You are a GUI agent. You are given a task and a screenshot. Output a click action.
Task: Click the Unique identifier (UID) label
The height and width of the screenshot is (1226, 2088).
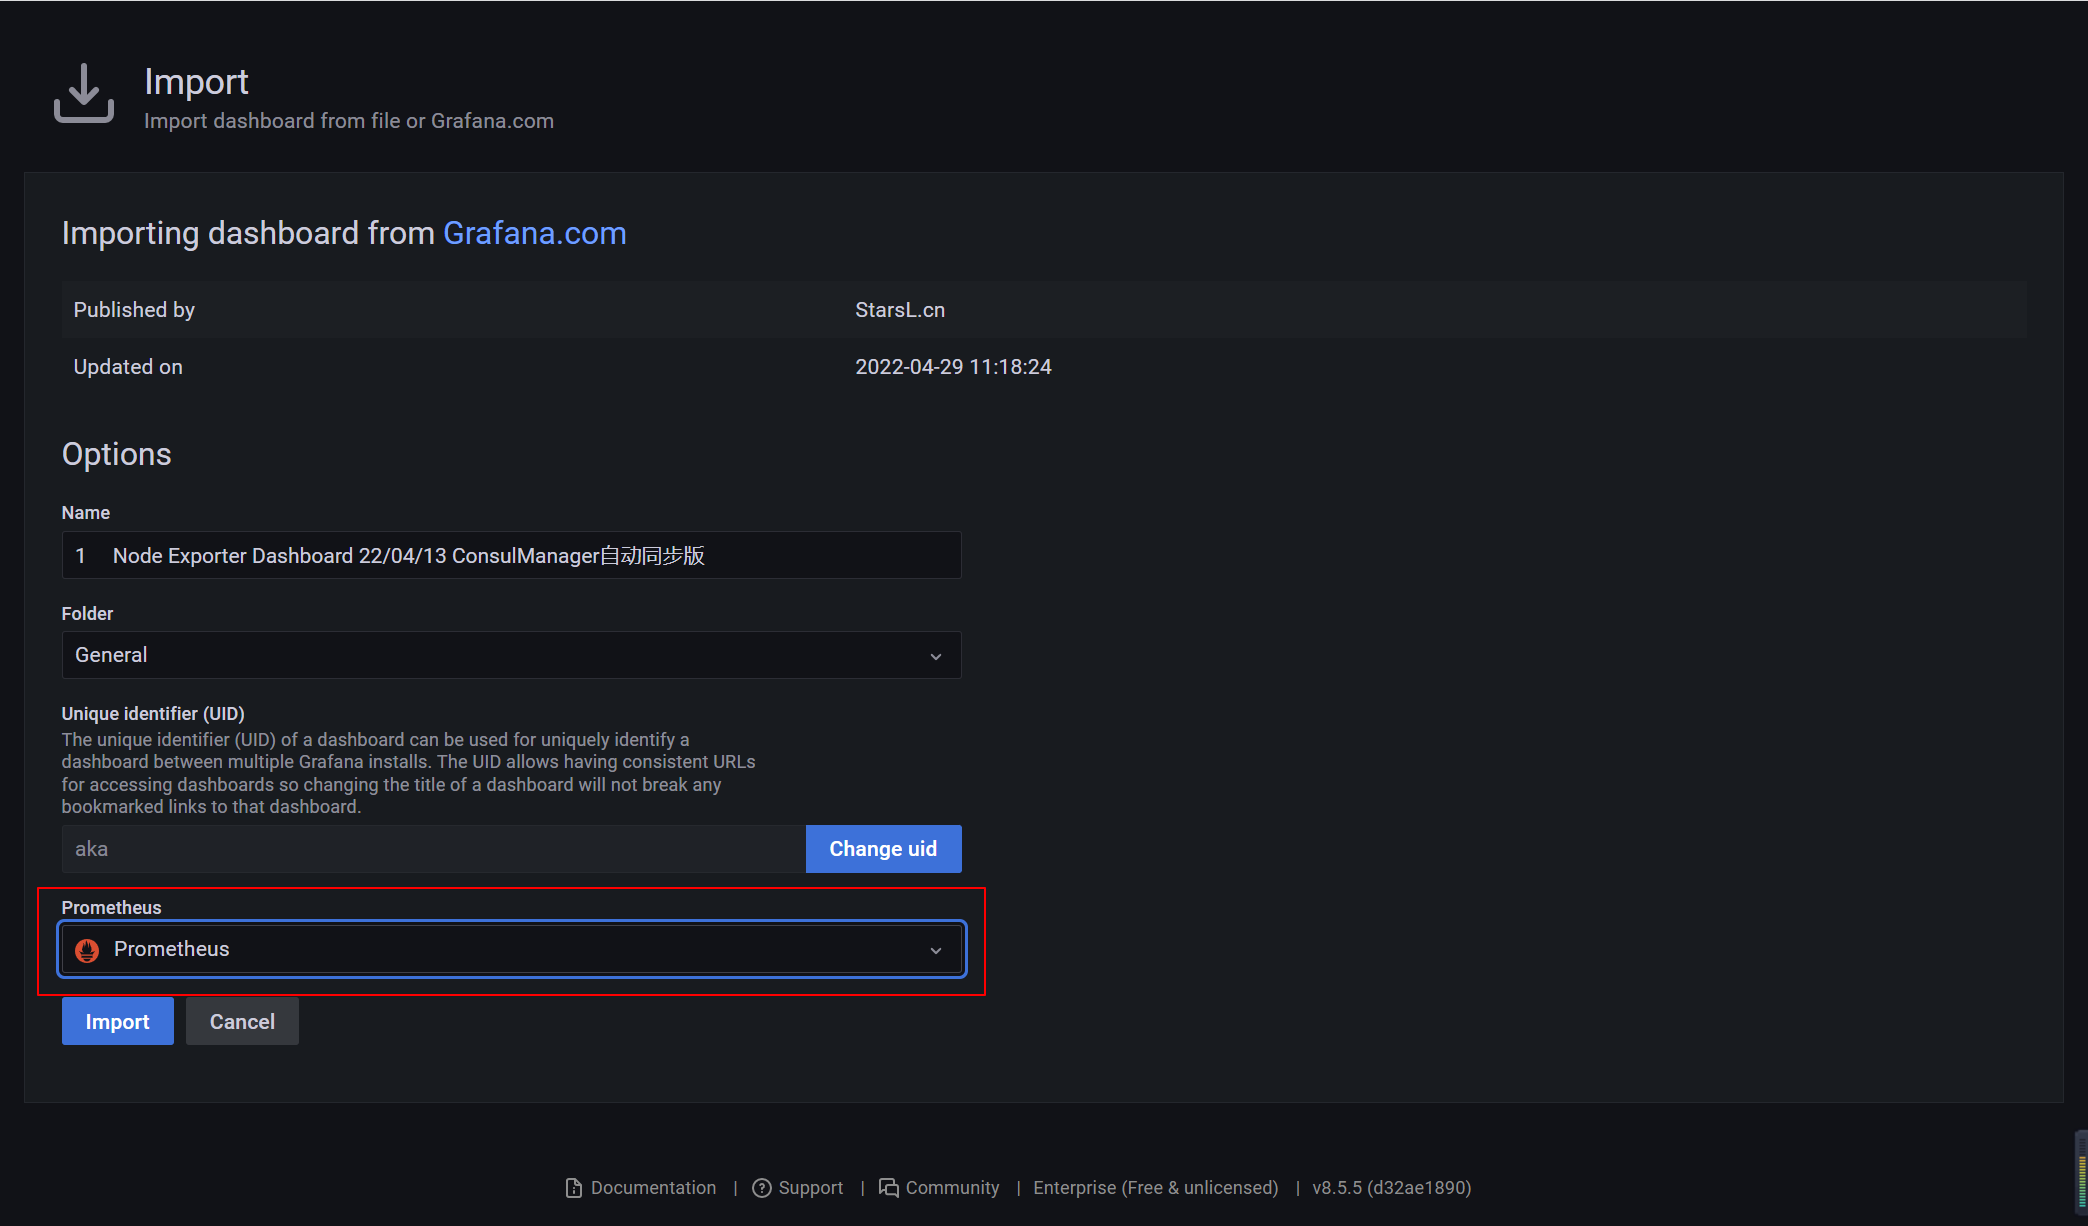[x=153, y=713]
